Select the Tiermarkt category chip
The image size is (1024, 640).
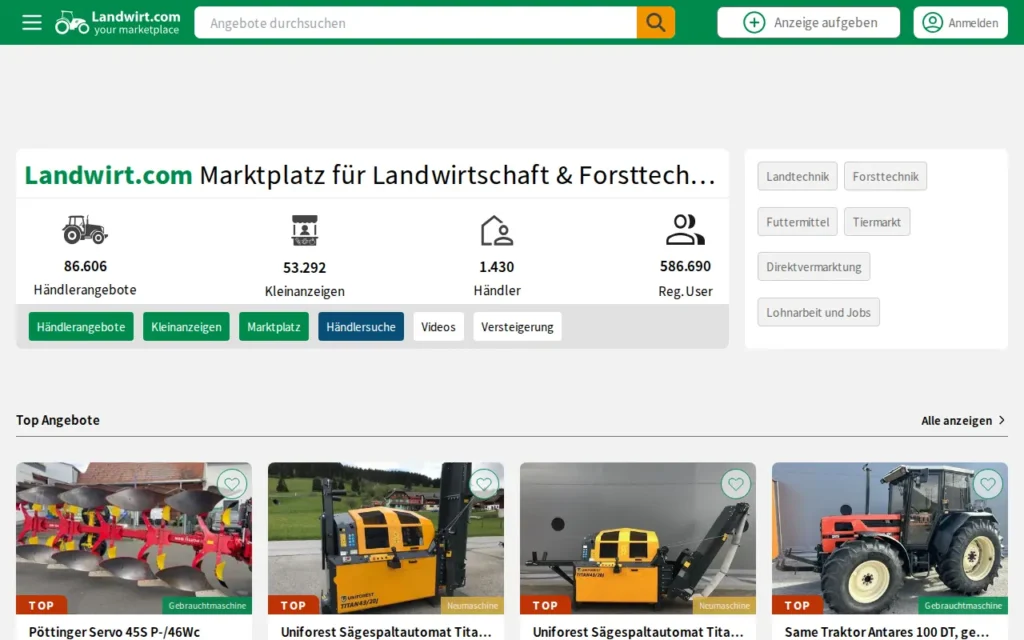pyautogui.click(x=876, y=222)
